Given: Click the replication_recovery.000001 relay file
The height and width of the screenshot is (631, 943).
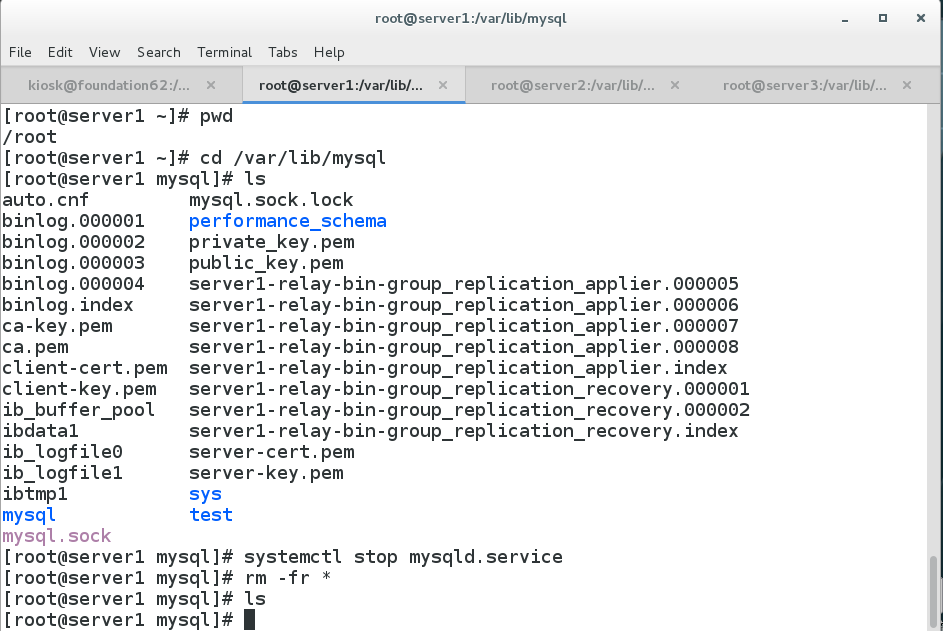Looking at the screenshot, I should [x=469, y=389].
